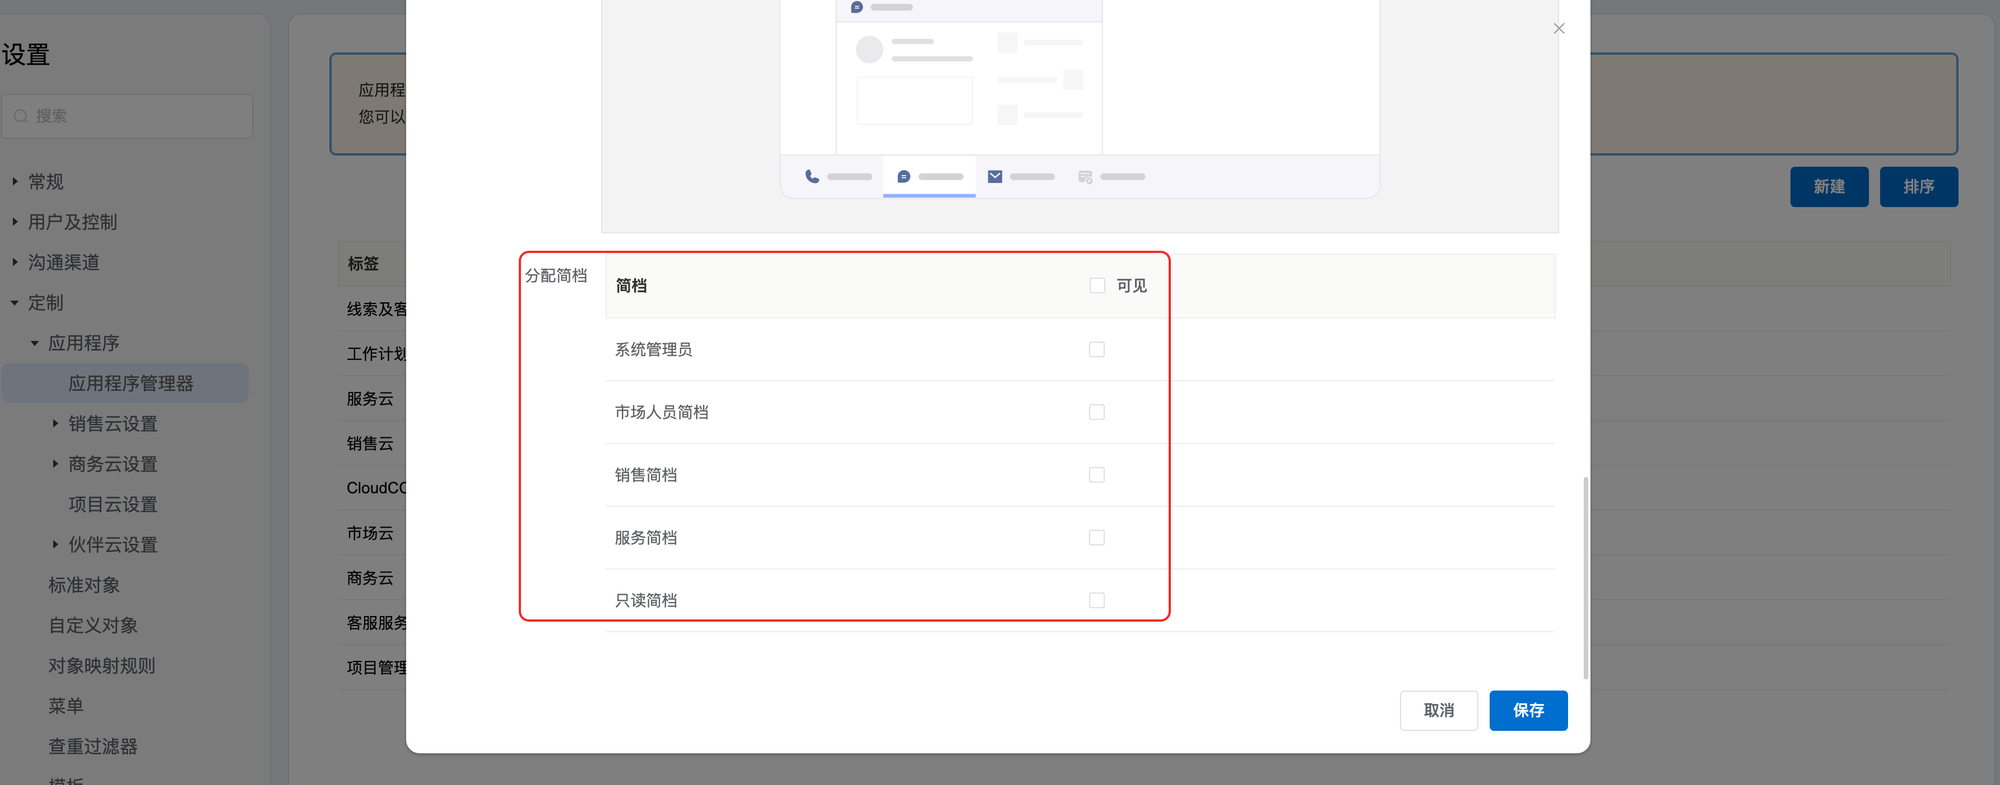Select the 只读简档 checkbox

pyautogui.click(x=1097, y=600)
